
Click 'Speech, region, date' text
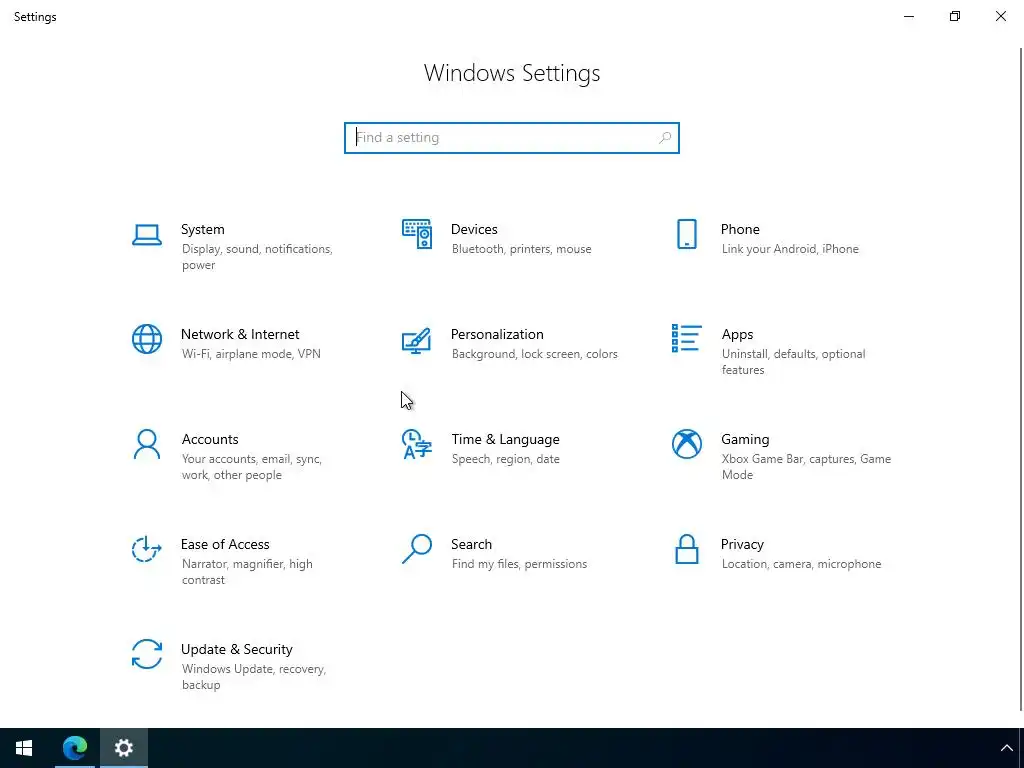tap(505, 459)
